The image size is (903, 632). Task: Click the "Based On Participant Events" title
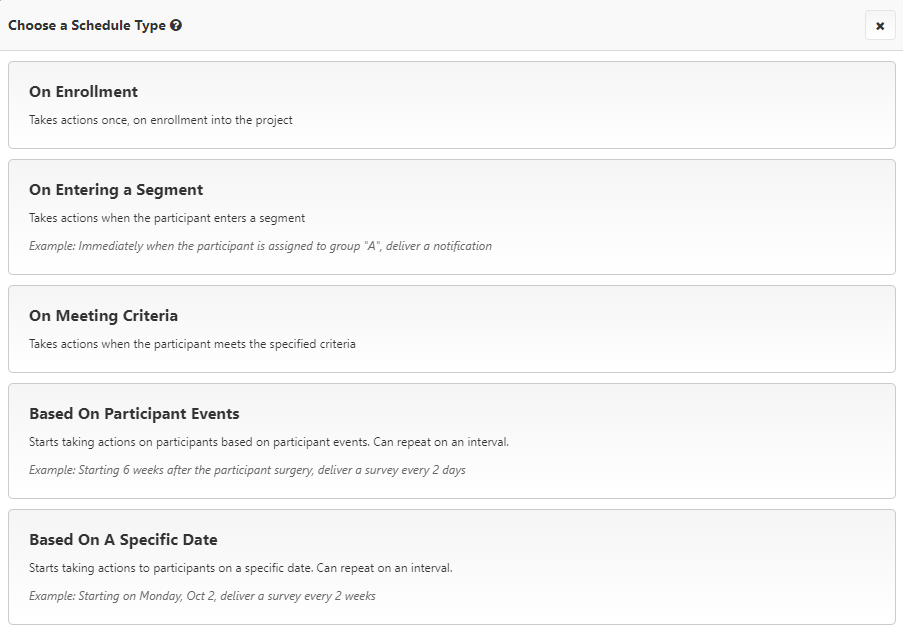point(134,414)
